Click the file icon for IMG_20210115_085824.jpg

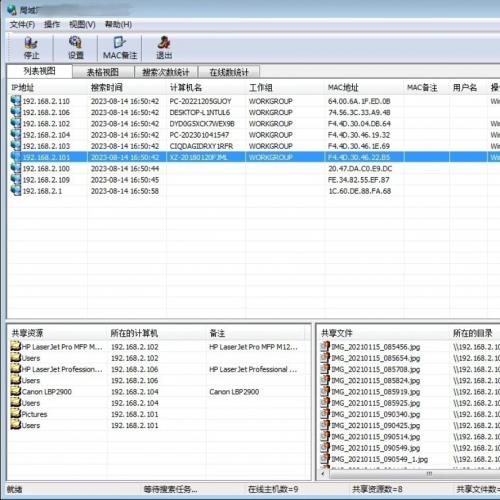(x=325, y=380)
